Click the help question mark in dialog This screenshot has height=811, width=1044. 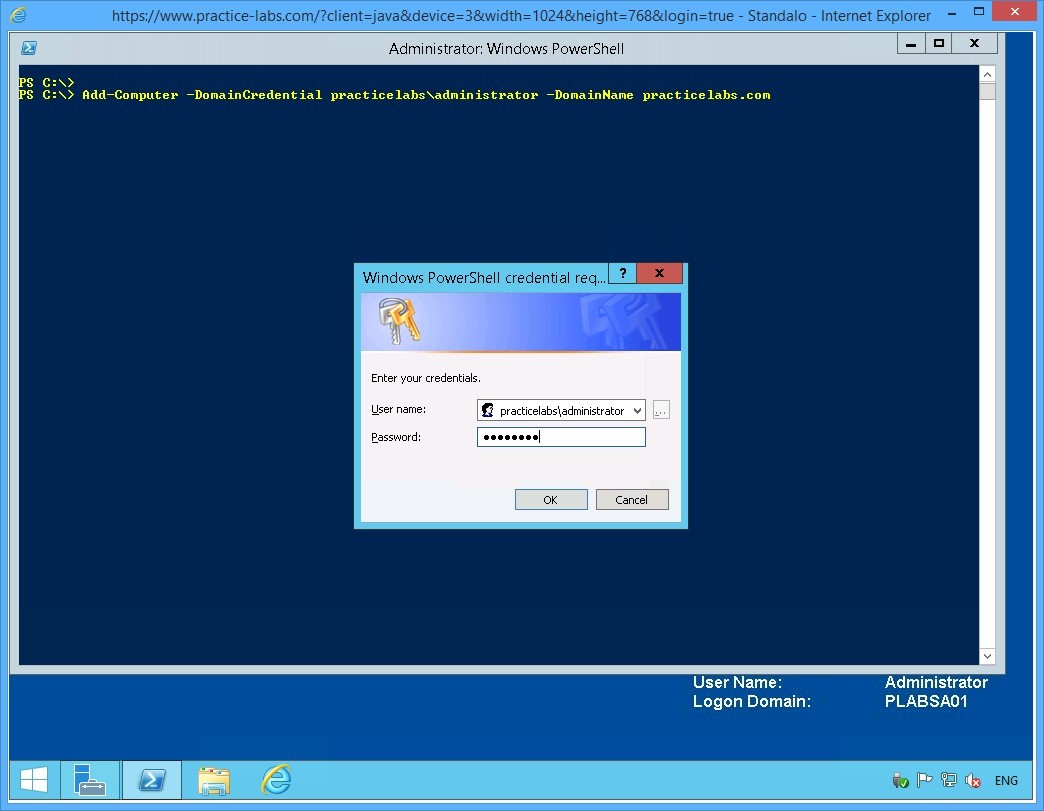622,274
